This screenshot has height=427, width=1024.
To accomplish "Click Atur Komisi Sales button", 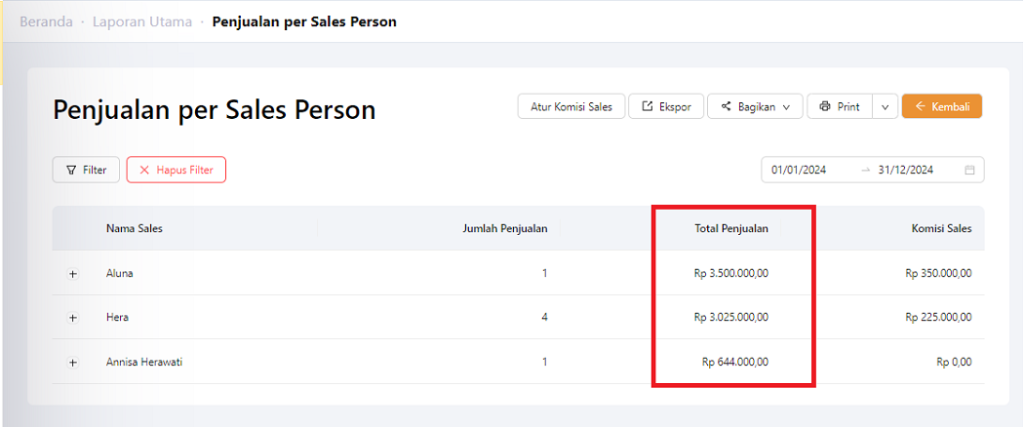I will (571, 106).
